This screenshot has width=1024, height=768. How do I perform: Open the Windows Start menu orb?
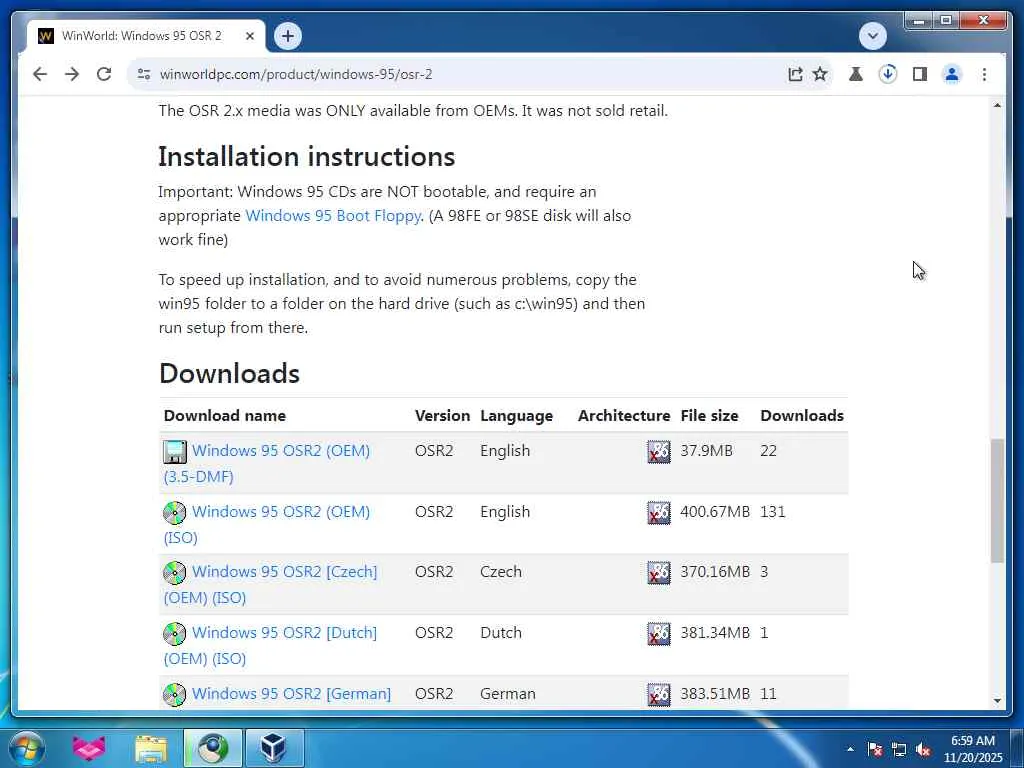click(x=27, y=748)
